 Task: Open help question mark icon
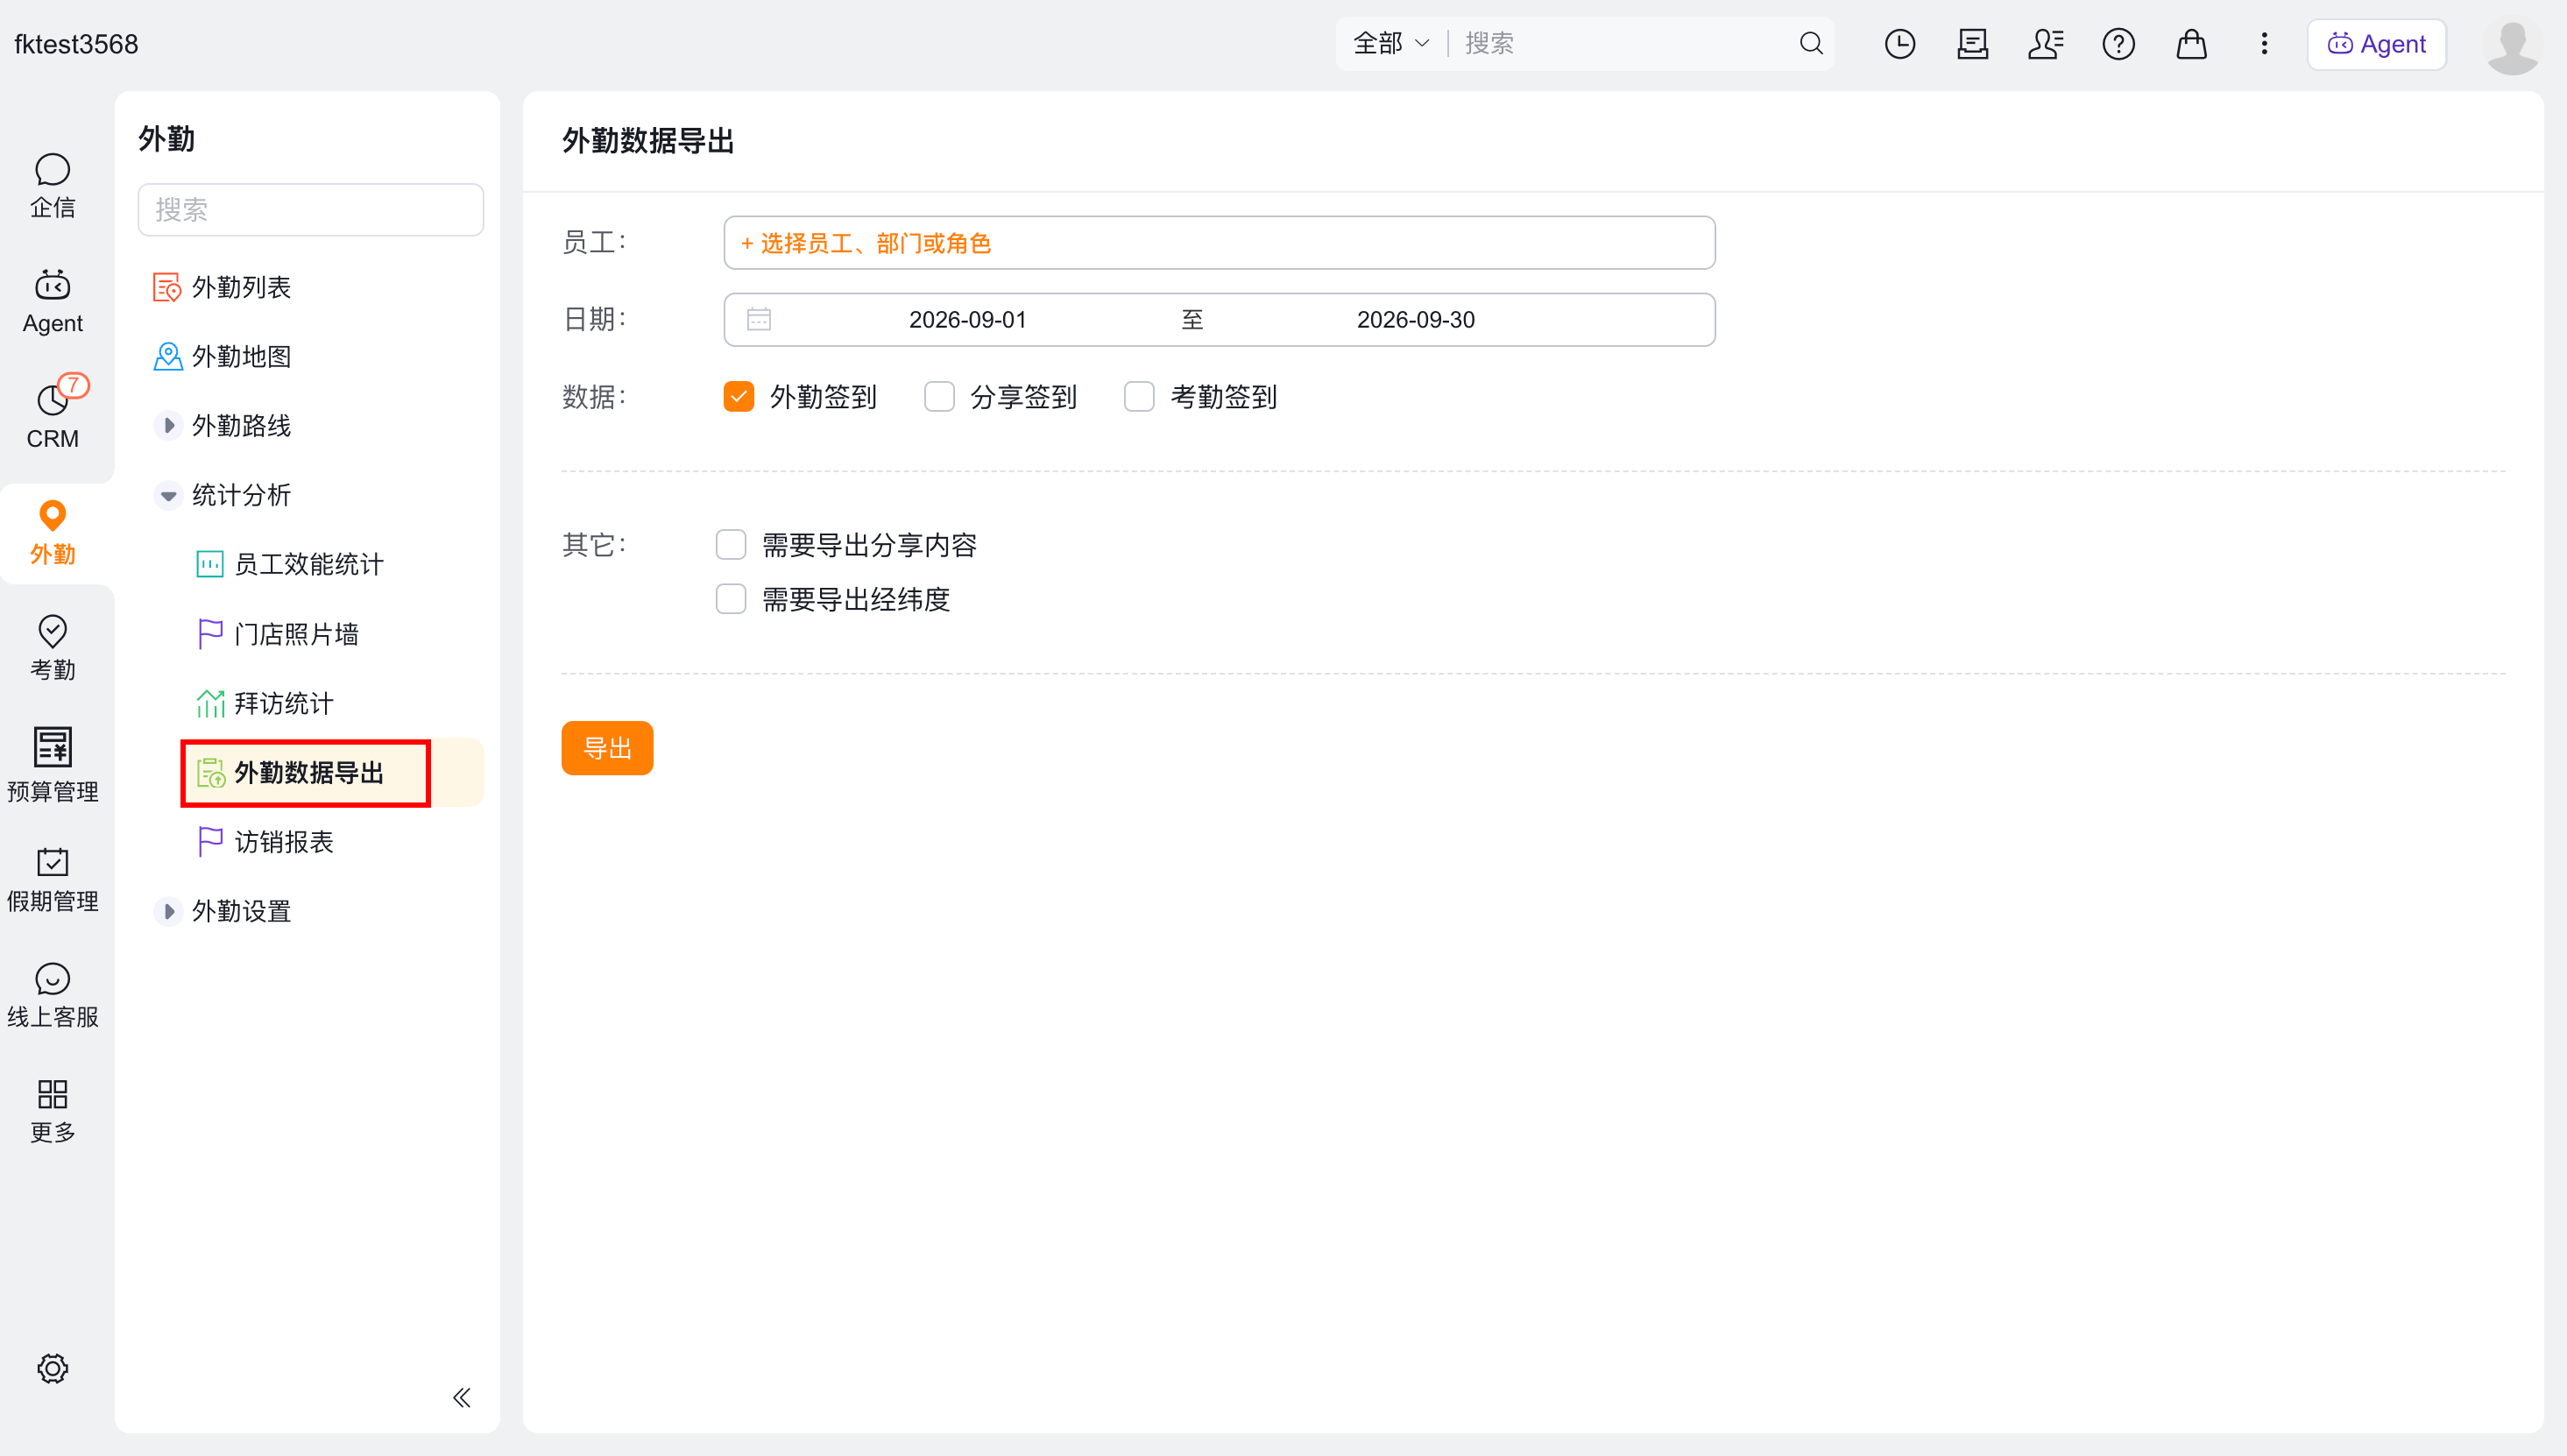pos(2119,43)
